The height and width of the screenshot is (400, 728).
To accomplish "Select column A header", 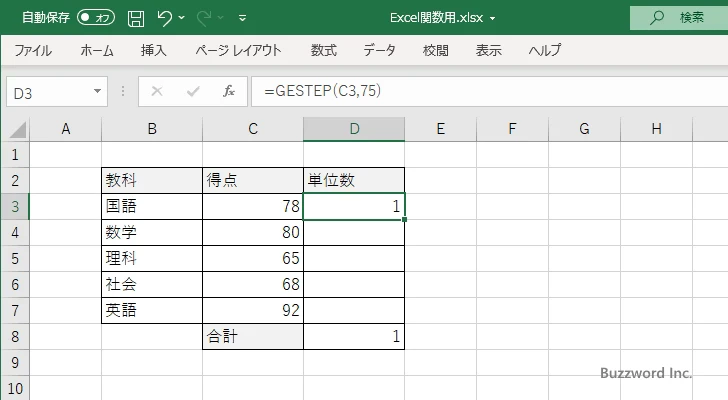I will click(x=65, y=129).
